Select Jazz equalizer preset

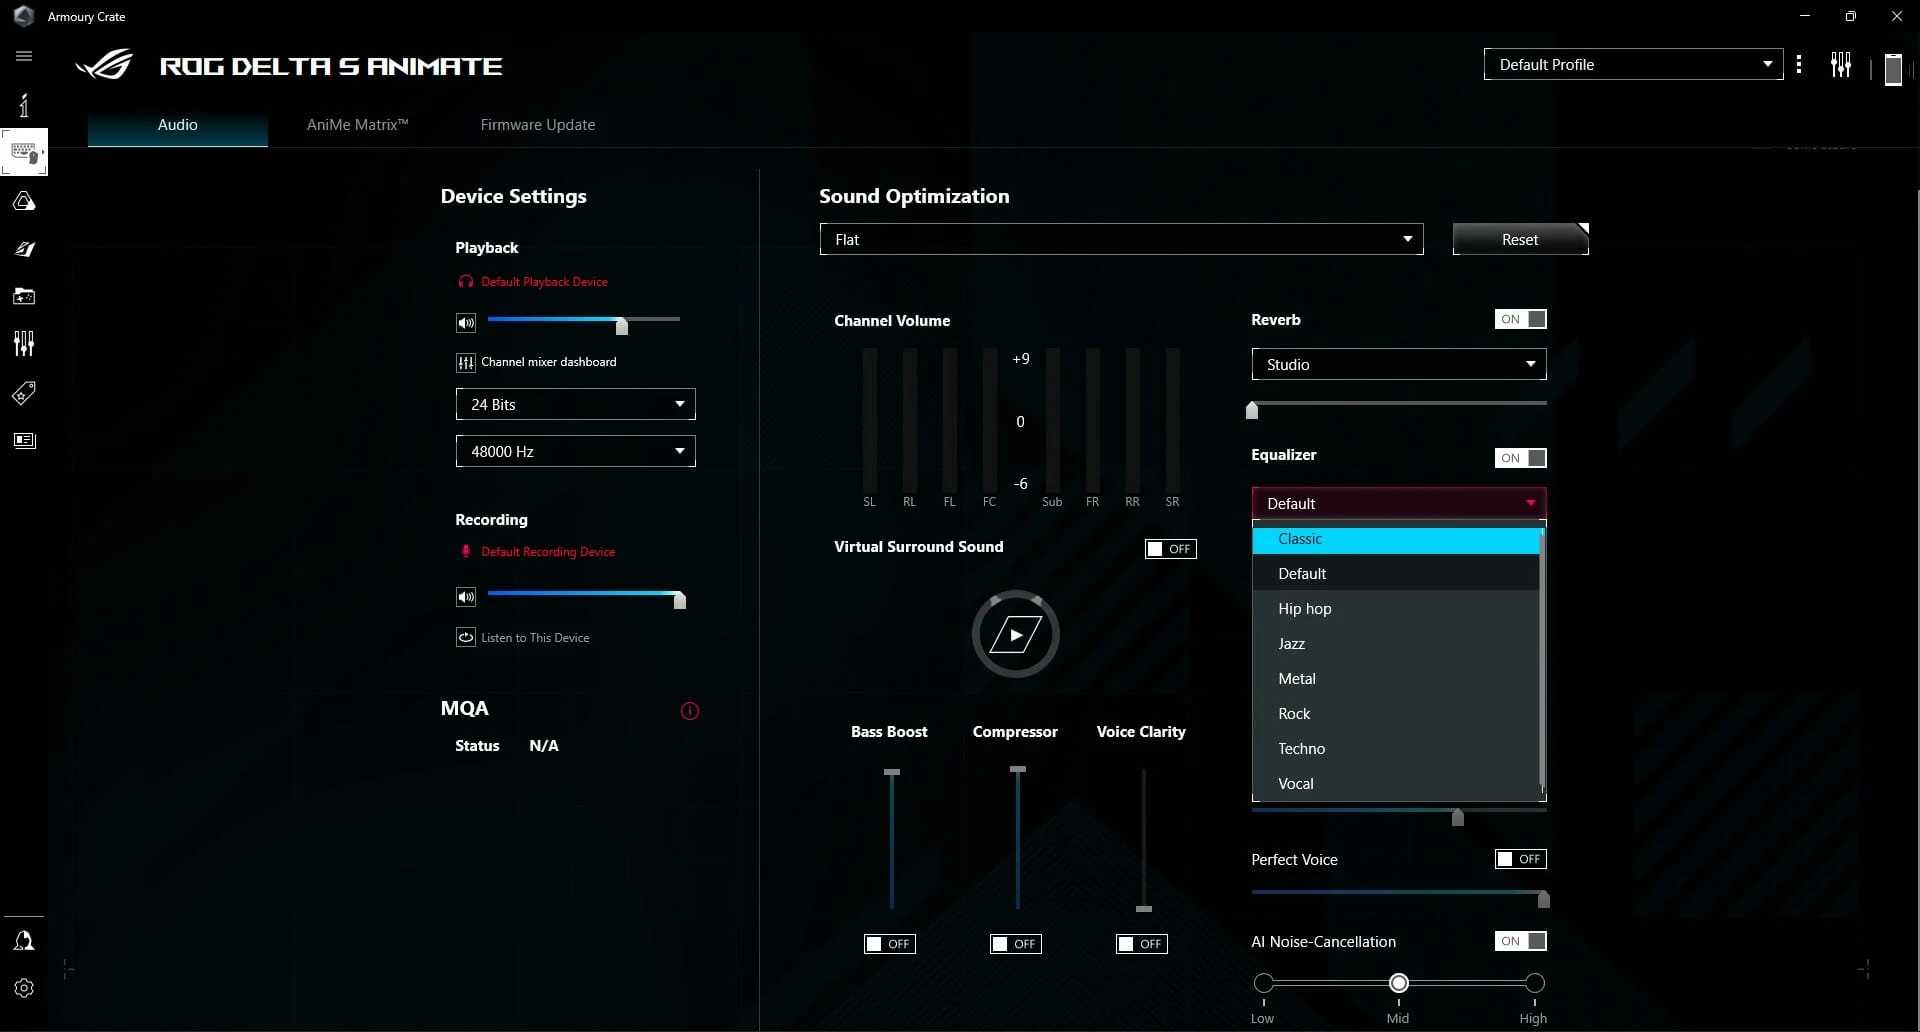(x=1396, y=644)
